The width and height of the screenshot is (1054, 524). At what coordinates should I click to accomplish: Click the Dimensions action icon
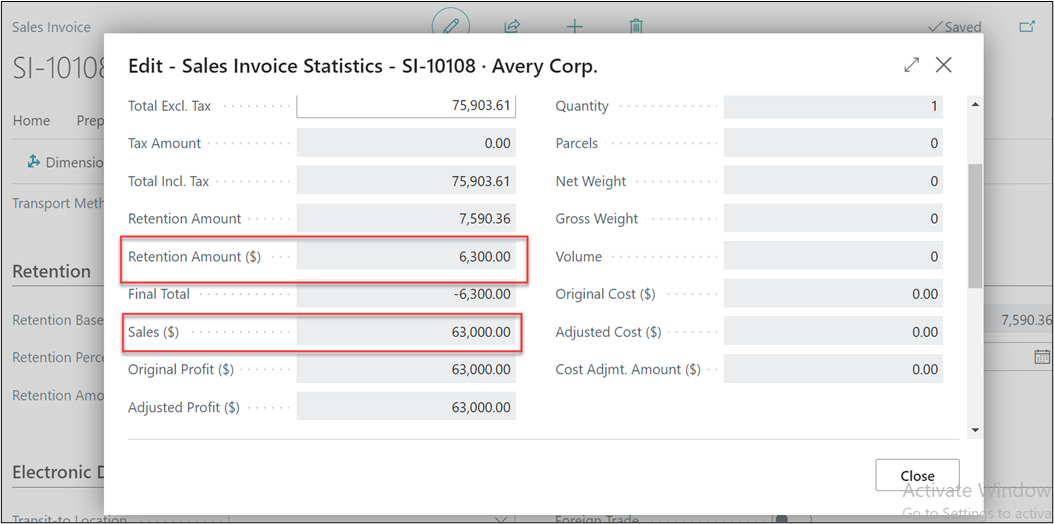[x=34, y=162]
